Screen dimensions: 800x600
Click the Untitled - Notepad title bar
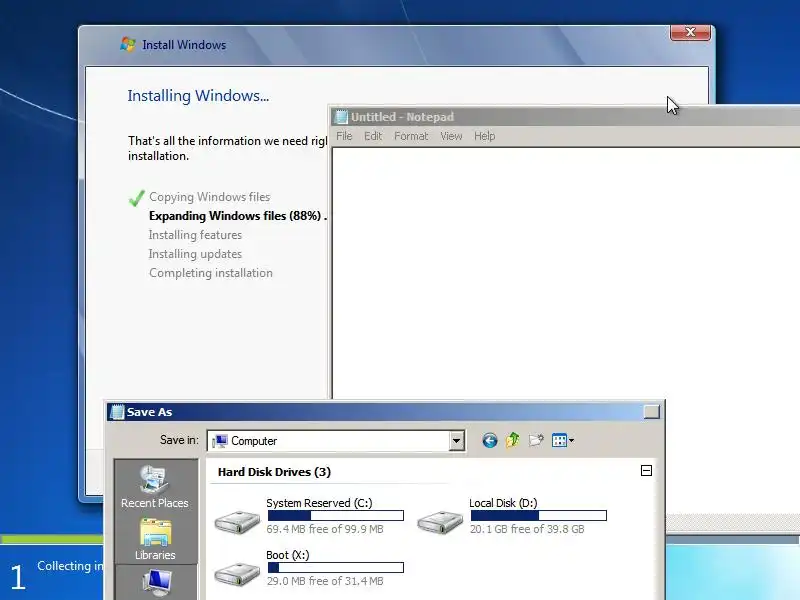coord(565,117)
